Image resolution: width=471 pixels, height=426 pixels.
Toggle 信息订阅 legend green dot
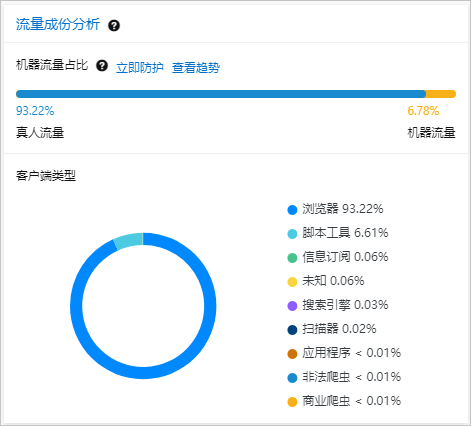point(292,258)
